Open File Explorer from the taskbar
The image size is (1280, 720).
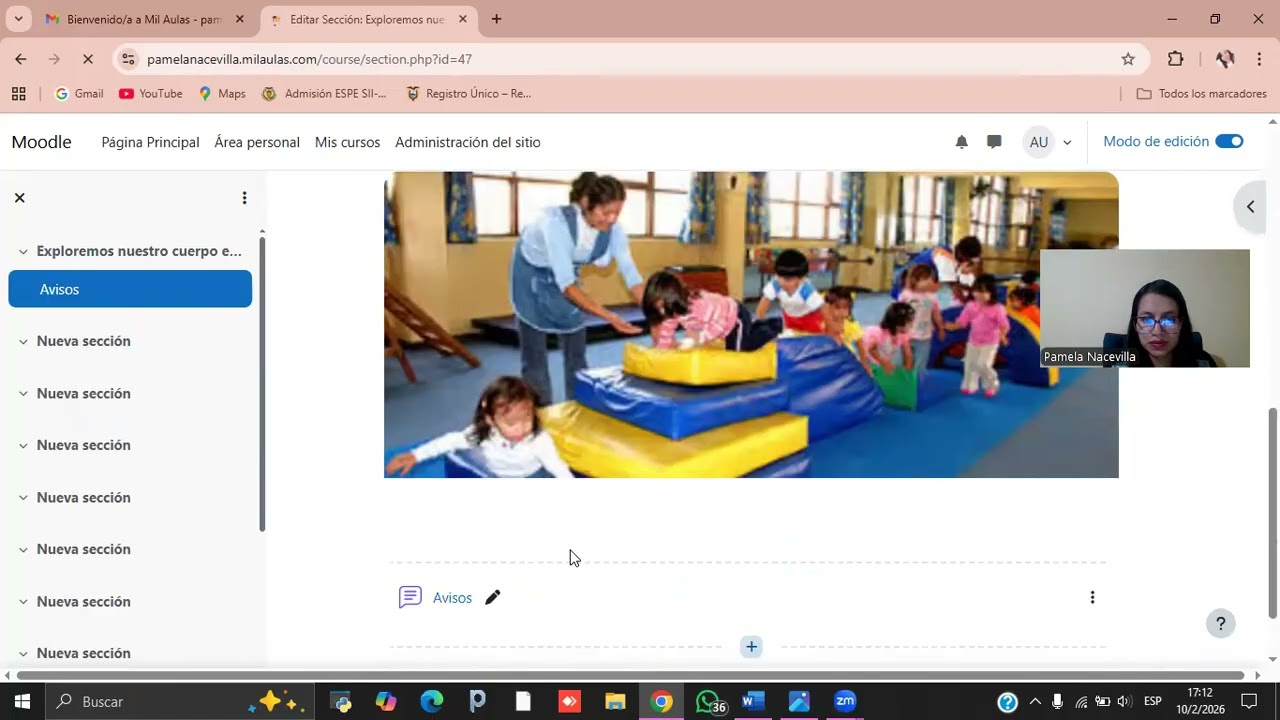(x=615, y=701)
